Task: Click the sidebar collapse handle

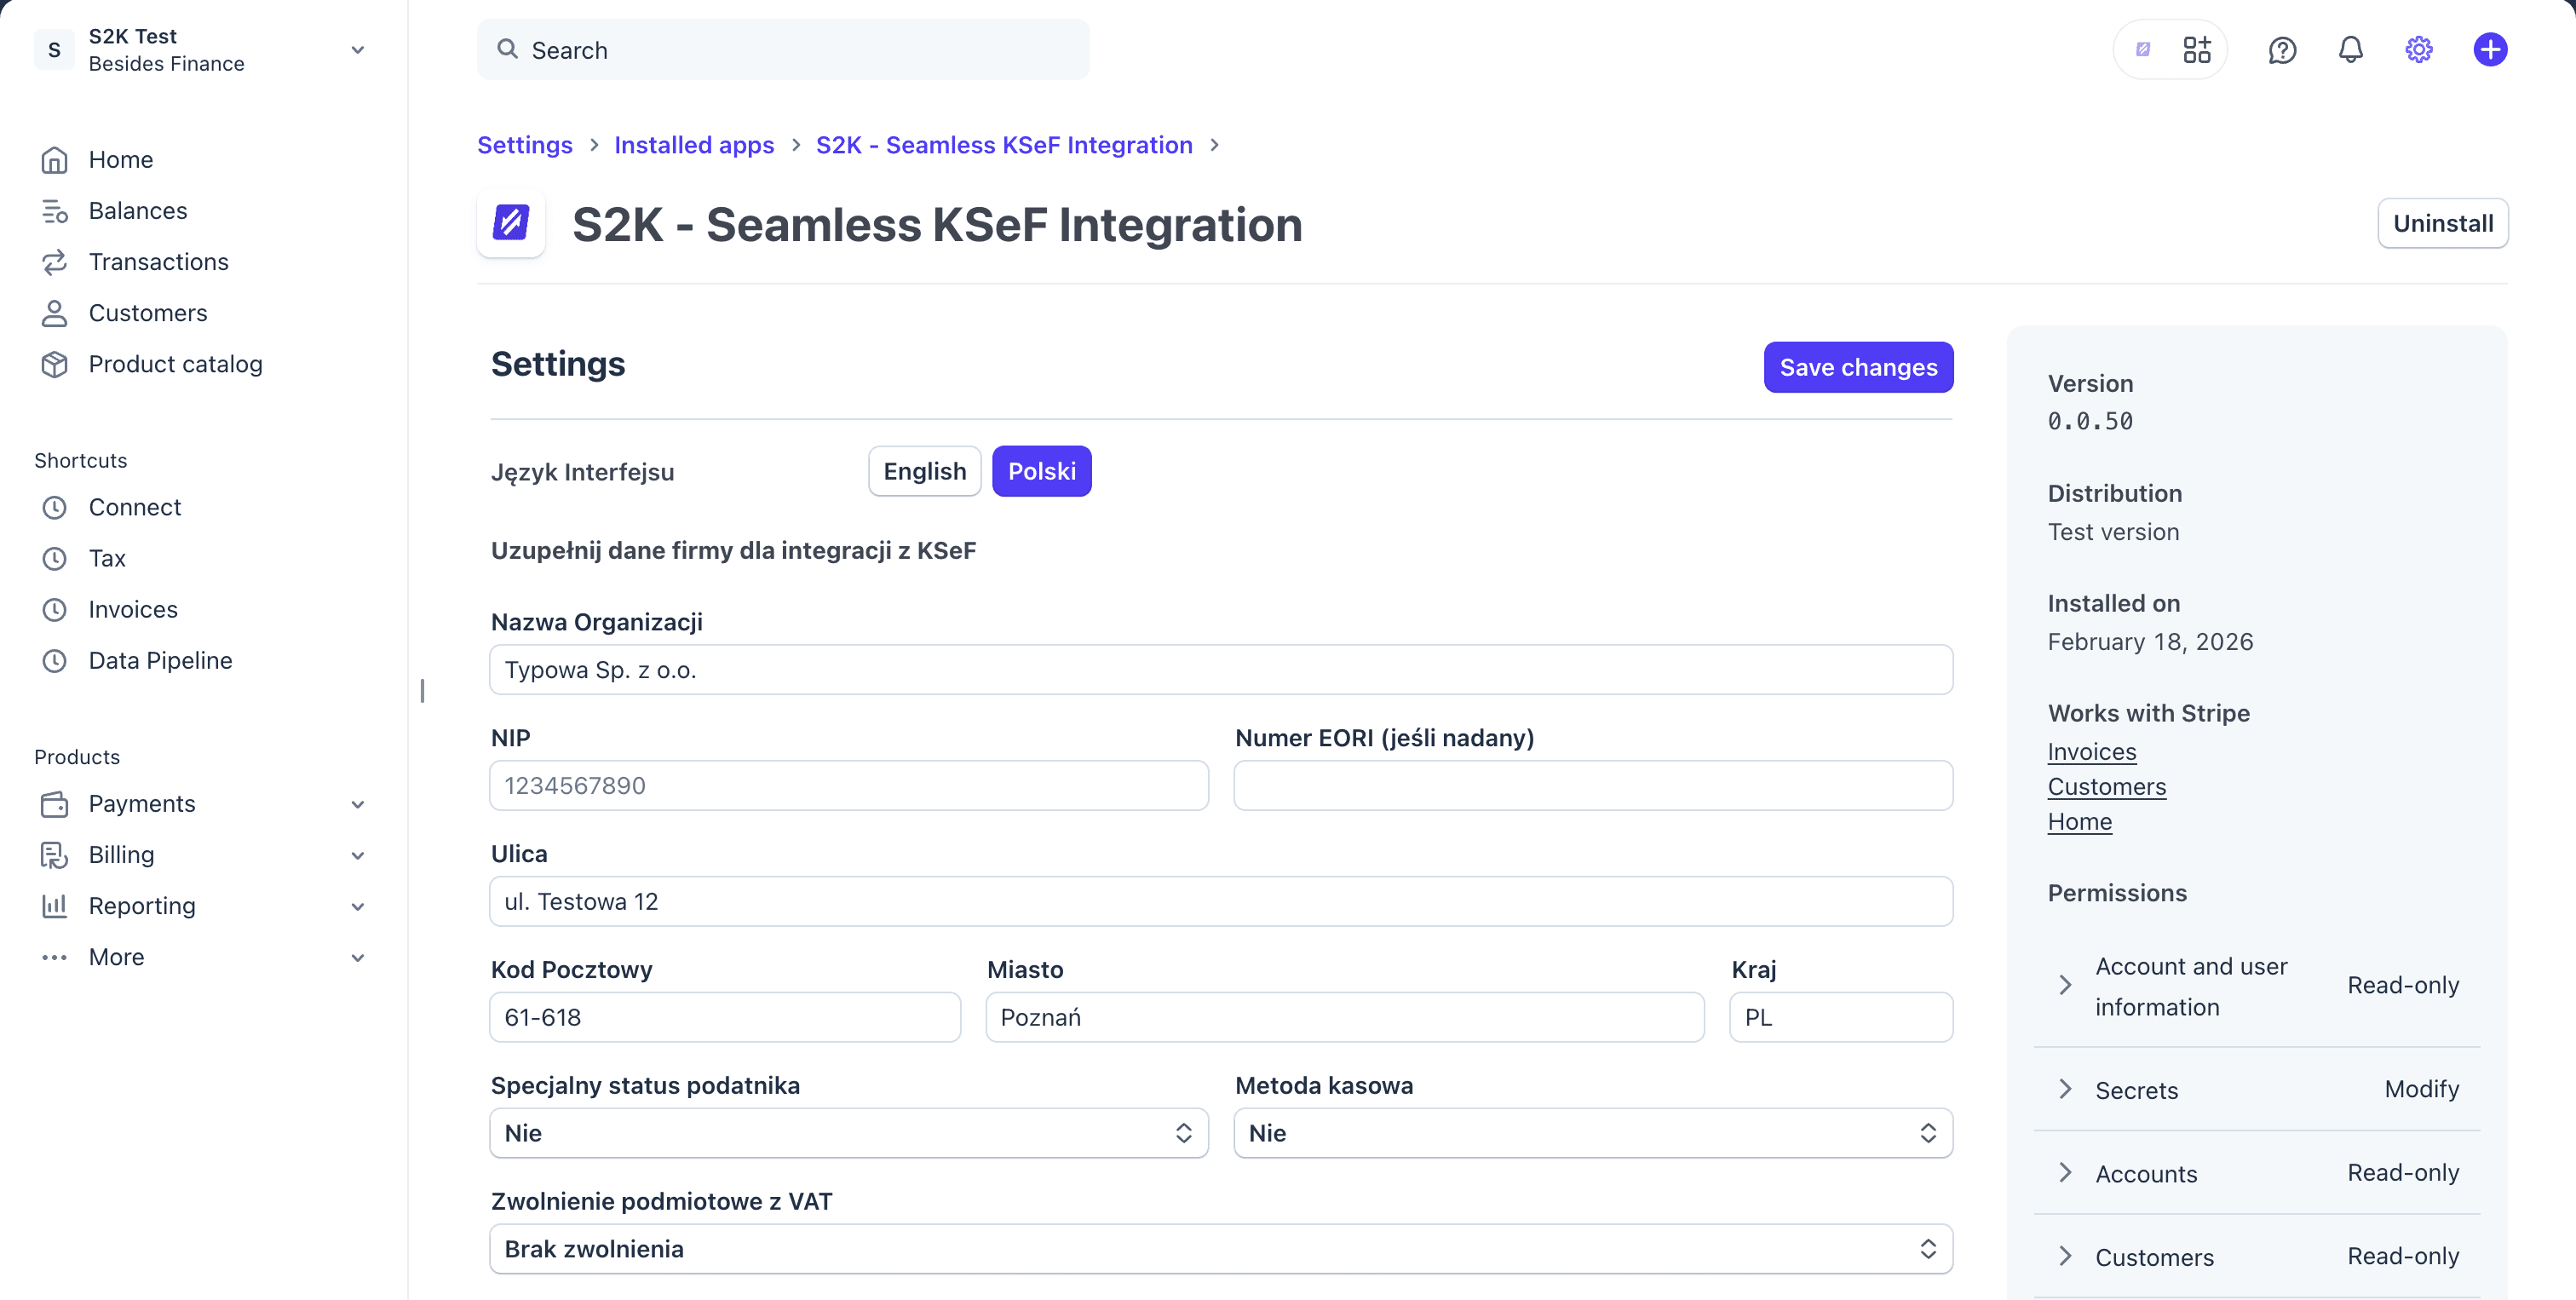Action: point(422,690)
